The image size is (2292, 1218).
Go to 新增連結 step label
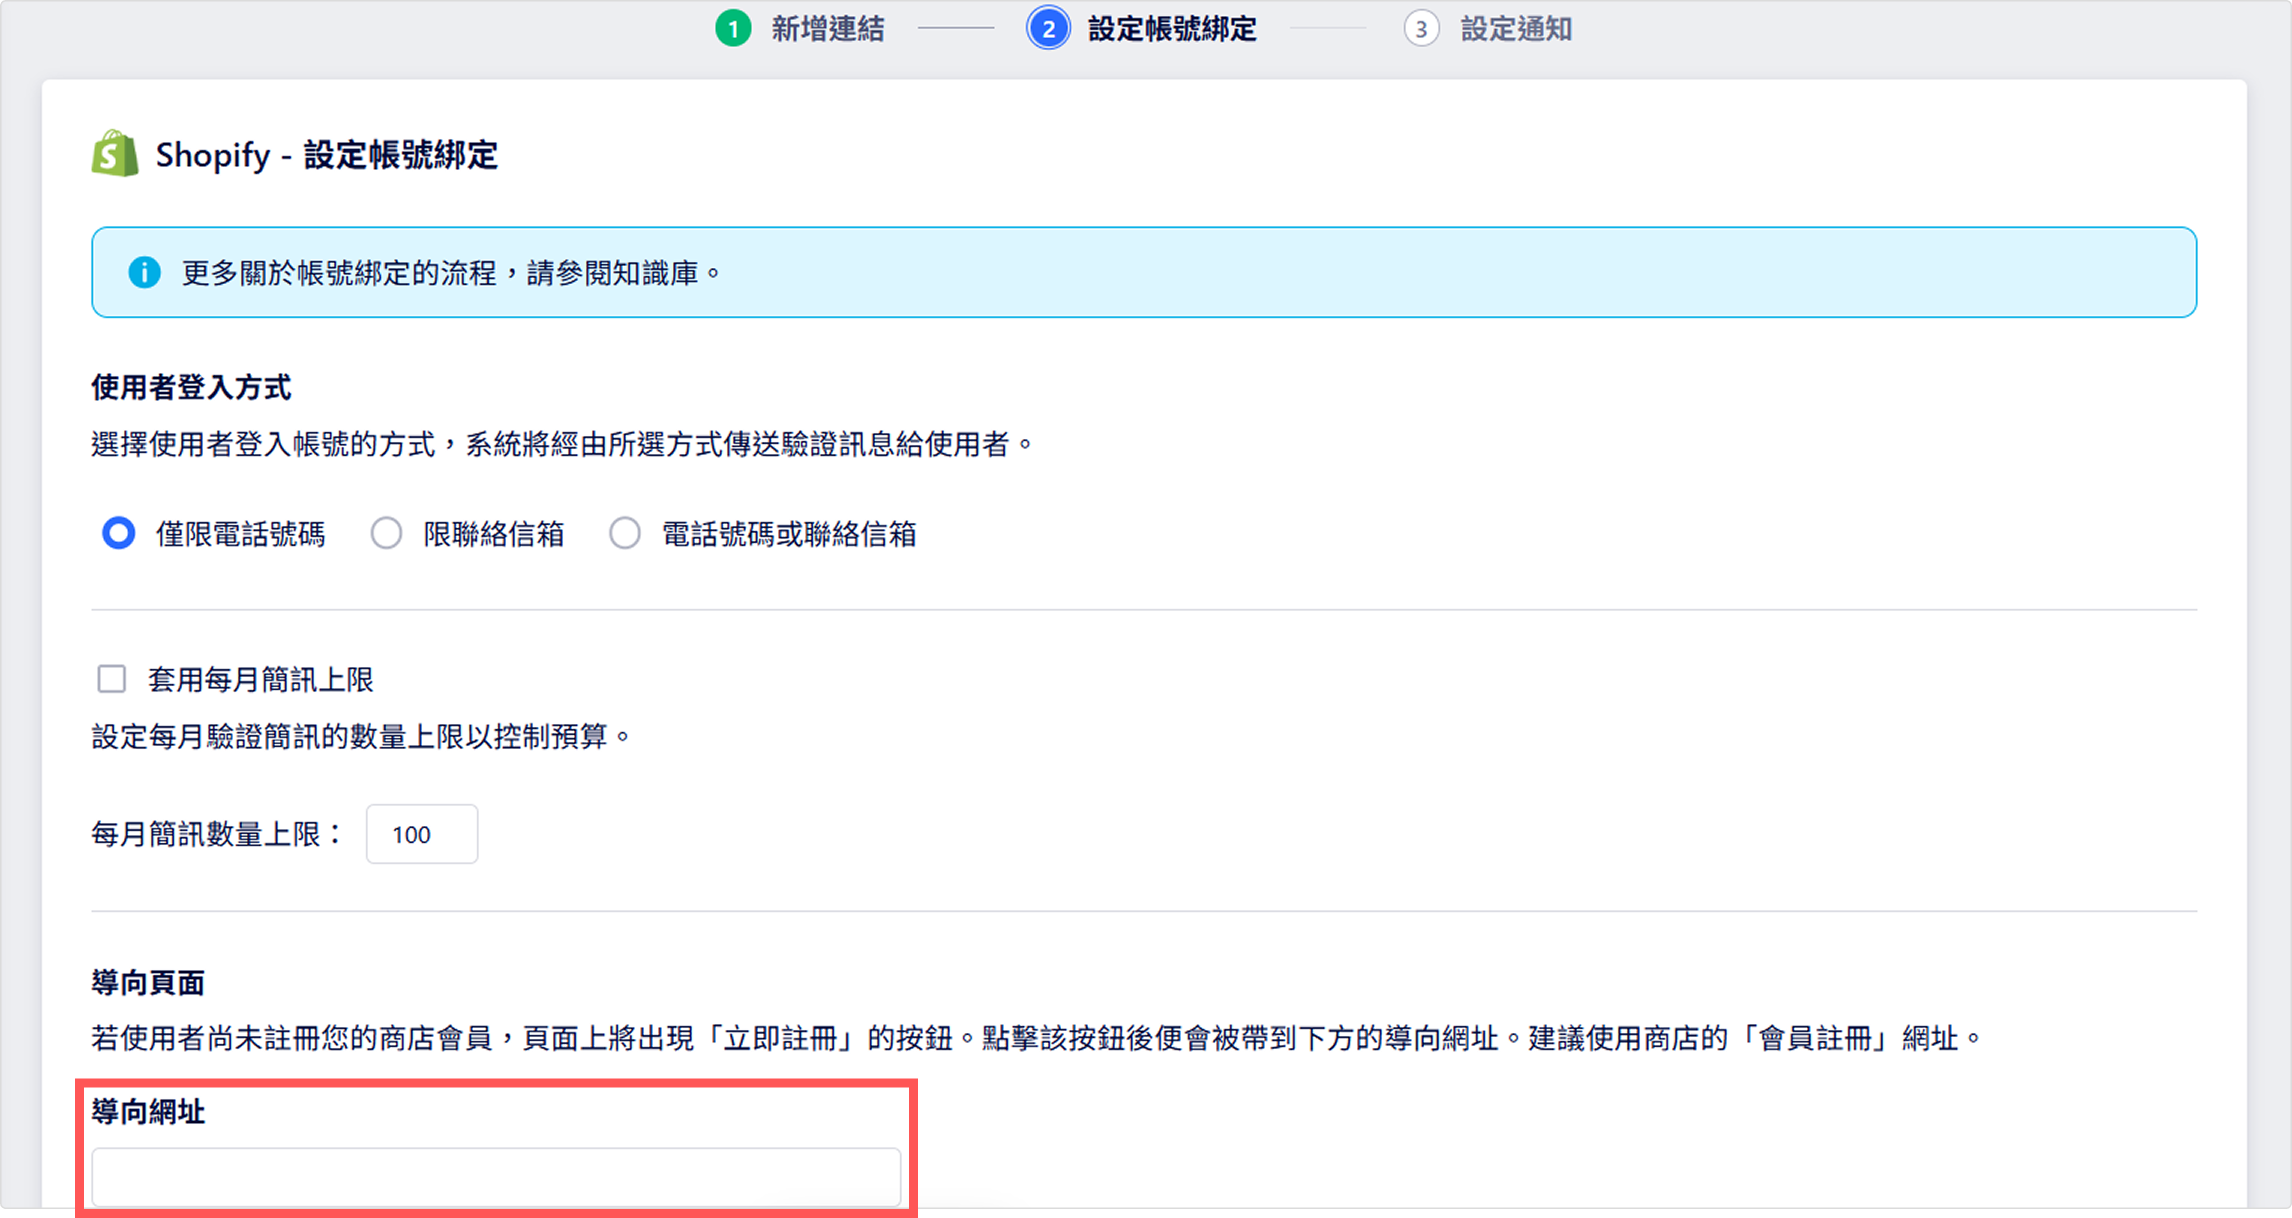tap(827, 29)
